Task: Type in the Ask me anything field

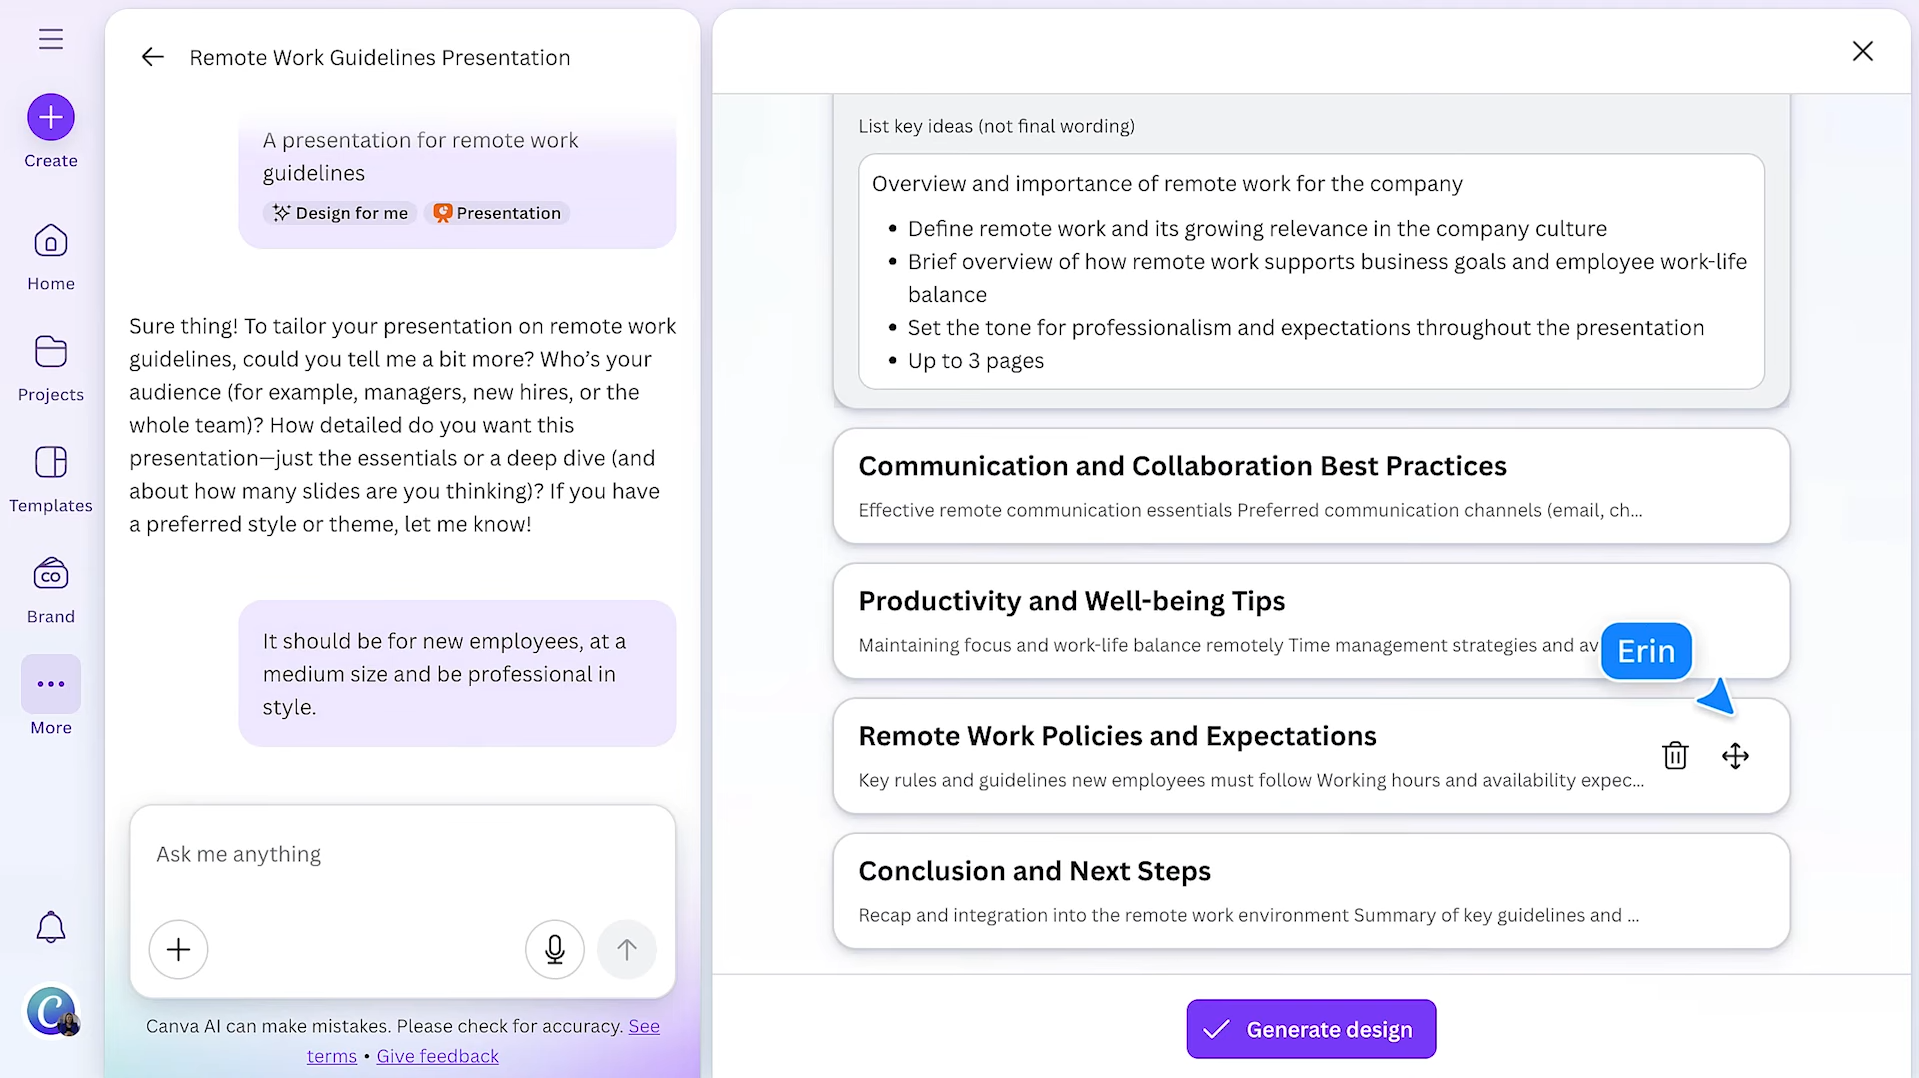Action: click(x=402, y=855)
